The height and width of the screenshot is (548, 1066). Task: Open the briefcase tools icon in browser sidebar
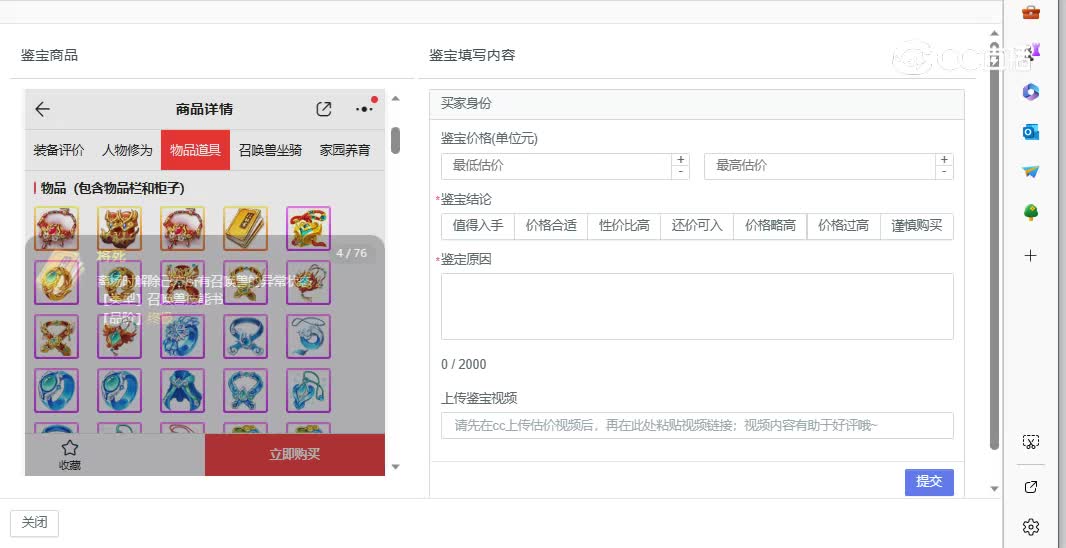pos(1031,12)
